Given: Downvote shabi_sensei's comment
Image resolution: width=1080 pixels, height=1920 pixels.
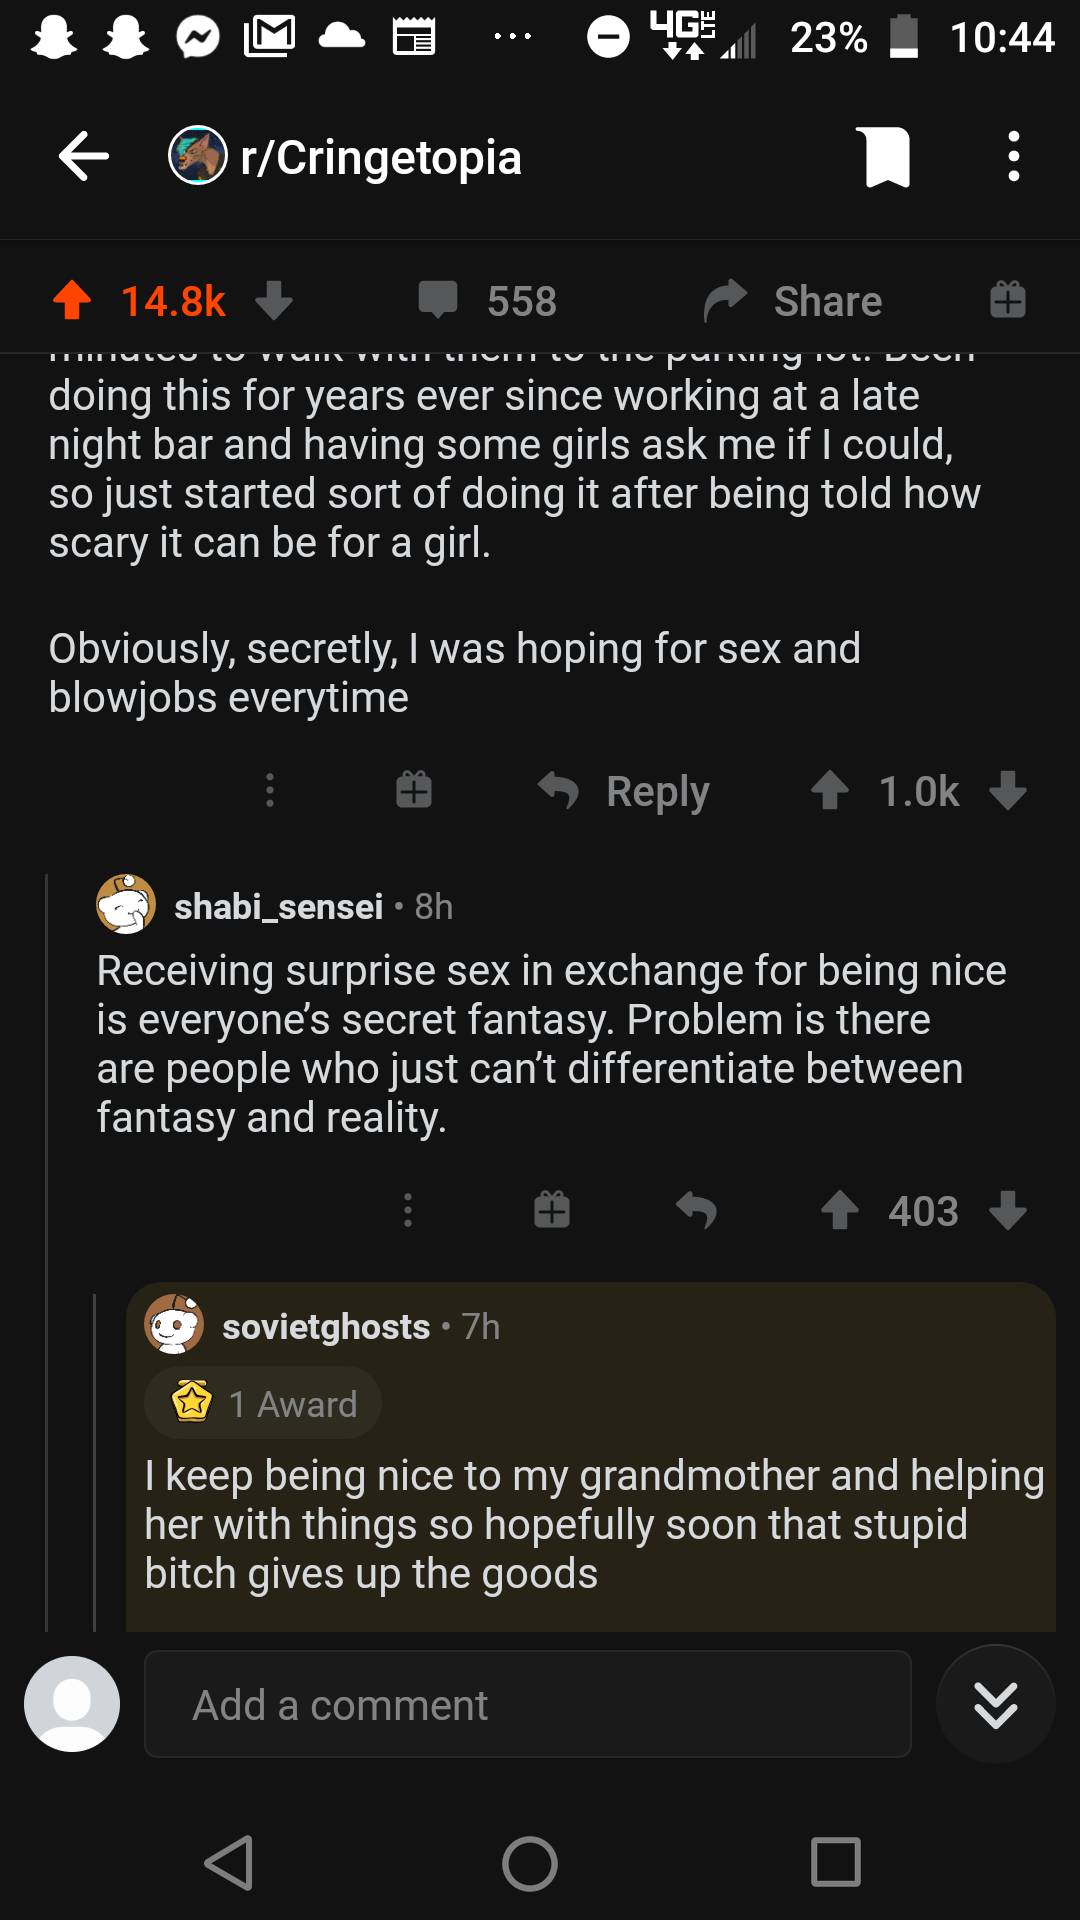Looking at the screenshot, I should 1007,1210.
